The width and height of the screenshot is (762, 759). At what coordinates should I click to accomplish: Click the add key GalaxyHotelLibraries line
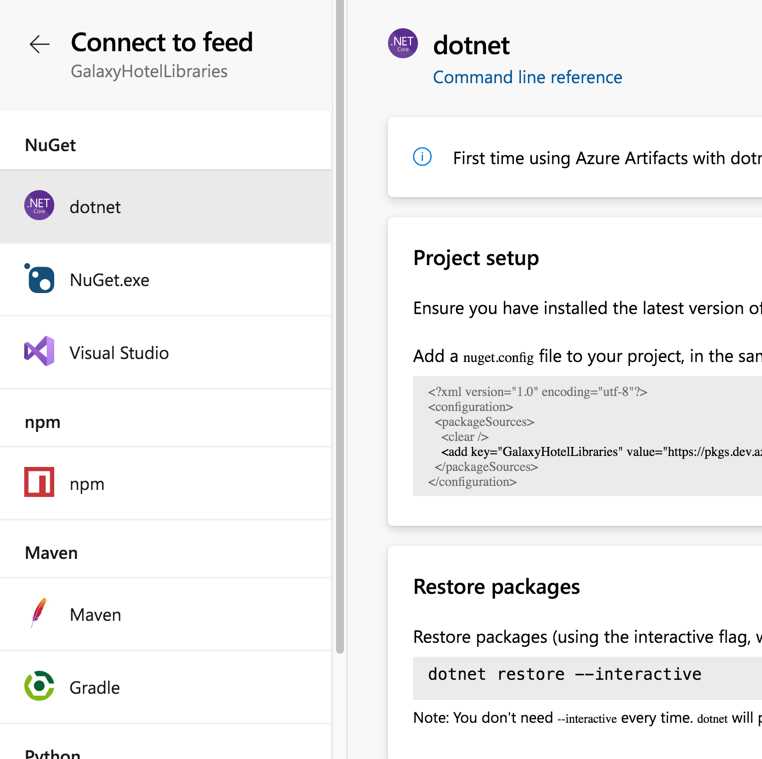tap(601, 452)
